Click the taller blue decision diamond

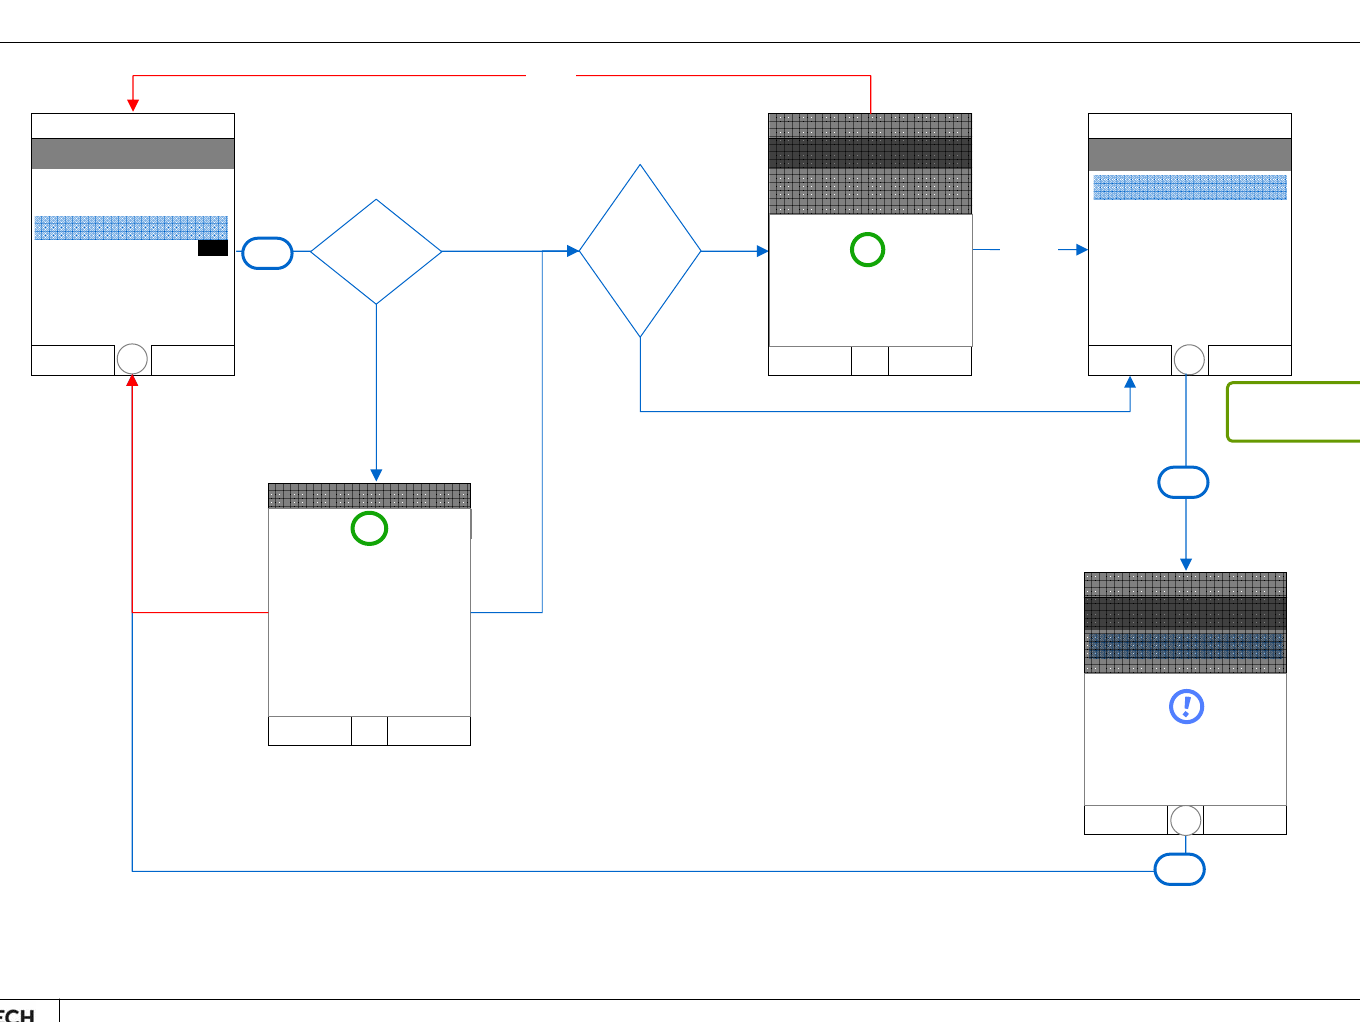coord(640,251)
